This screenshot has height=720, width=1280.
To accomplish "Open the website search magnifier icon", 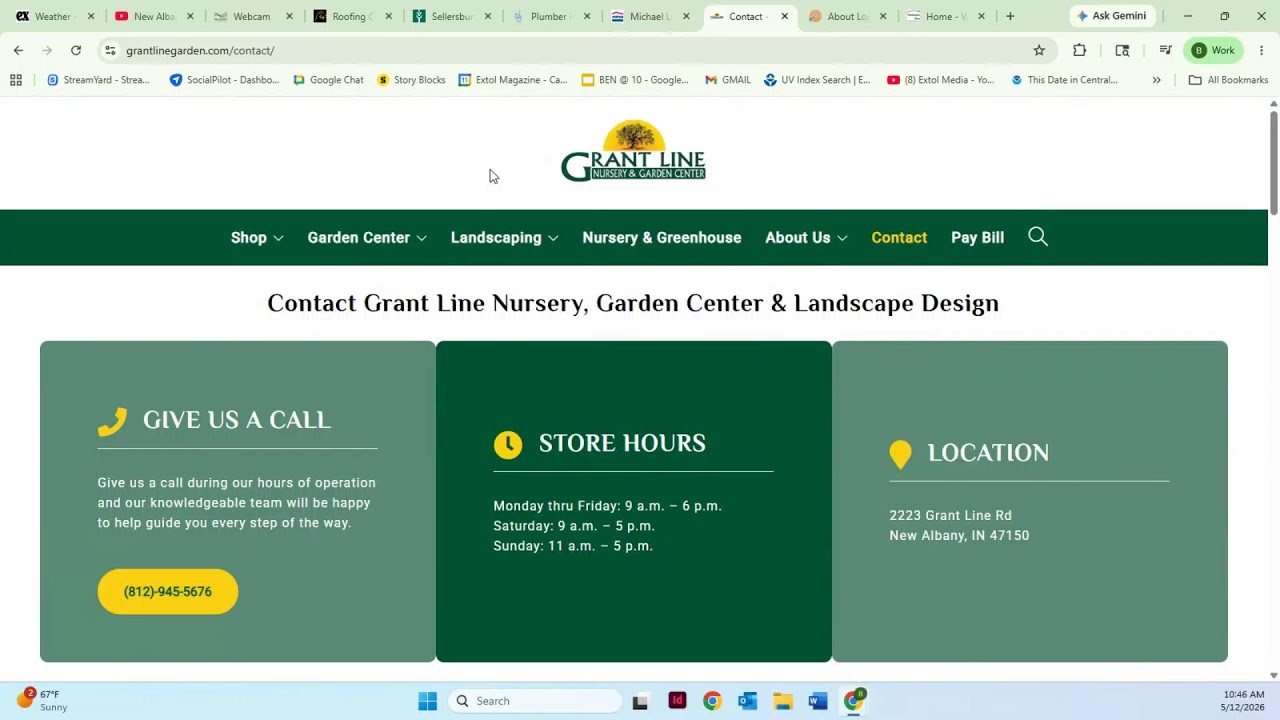I will pos(1038,237).
